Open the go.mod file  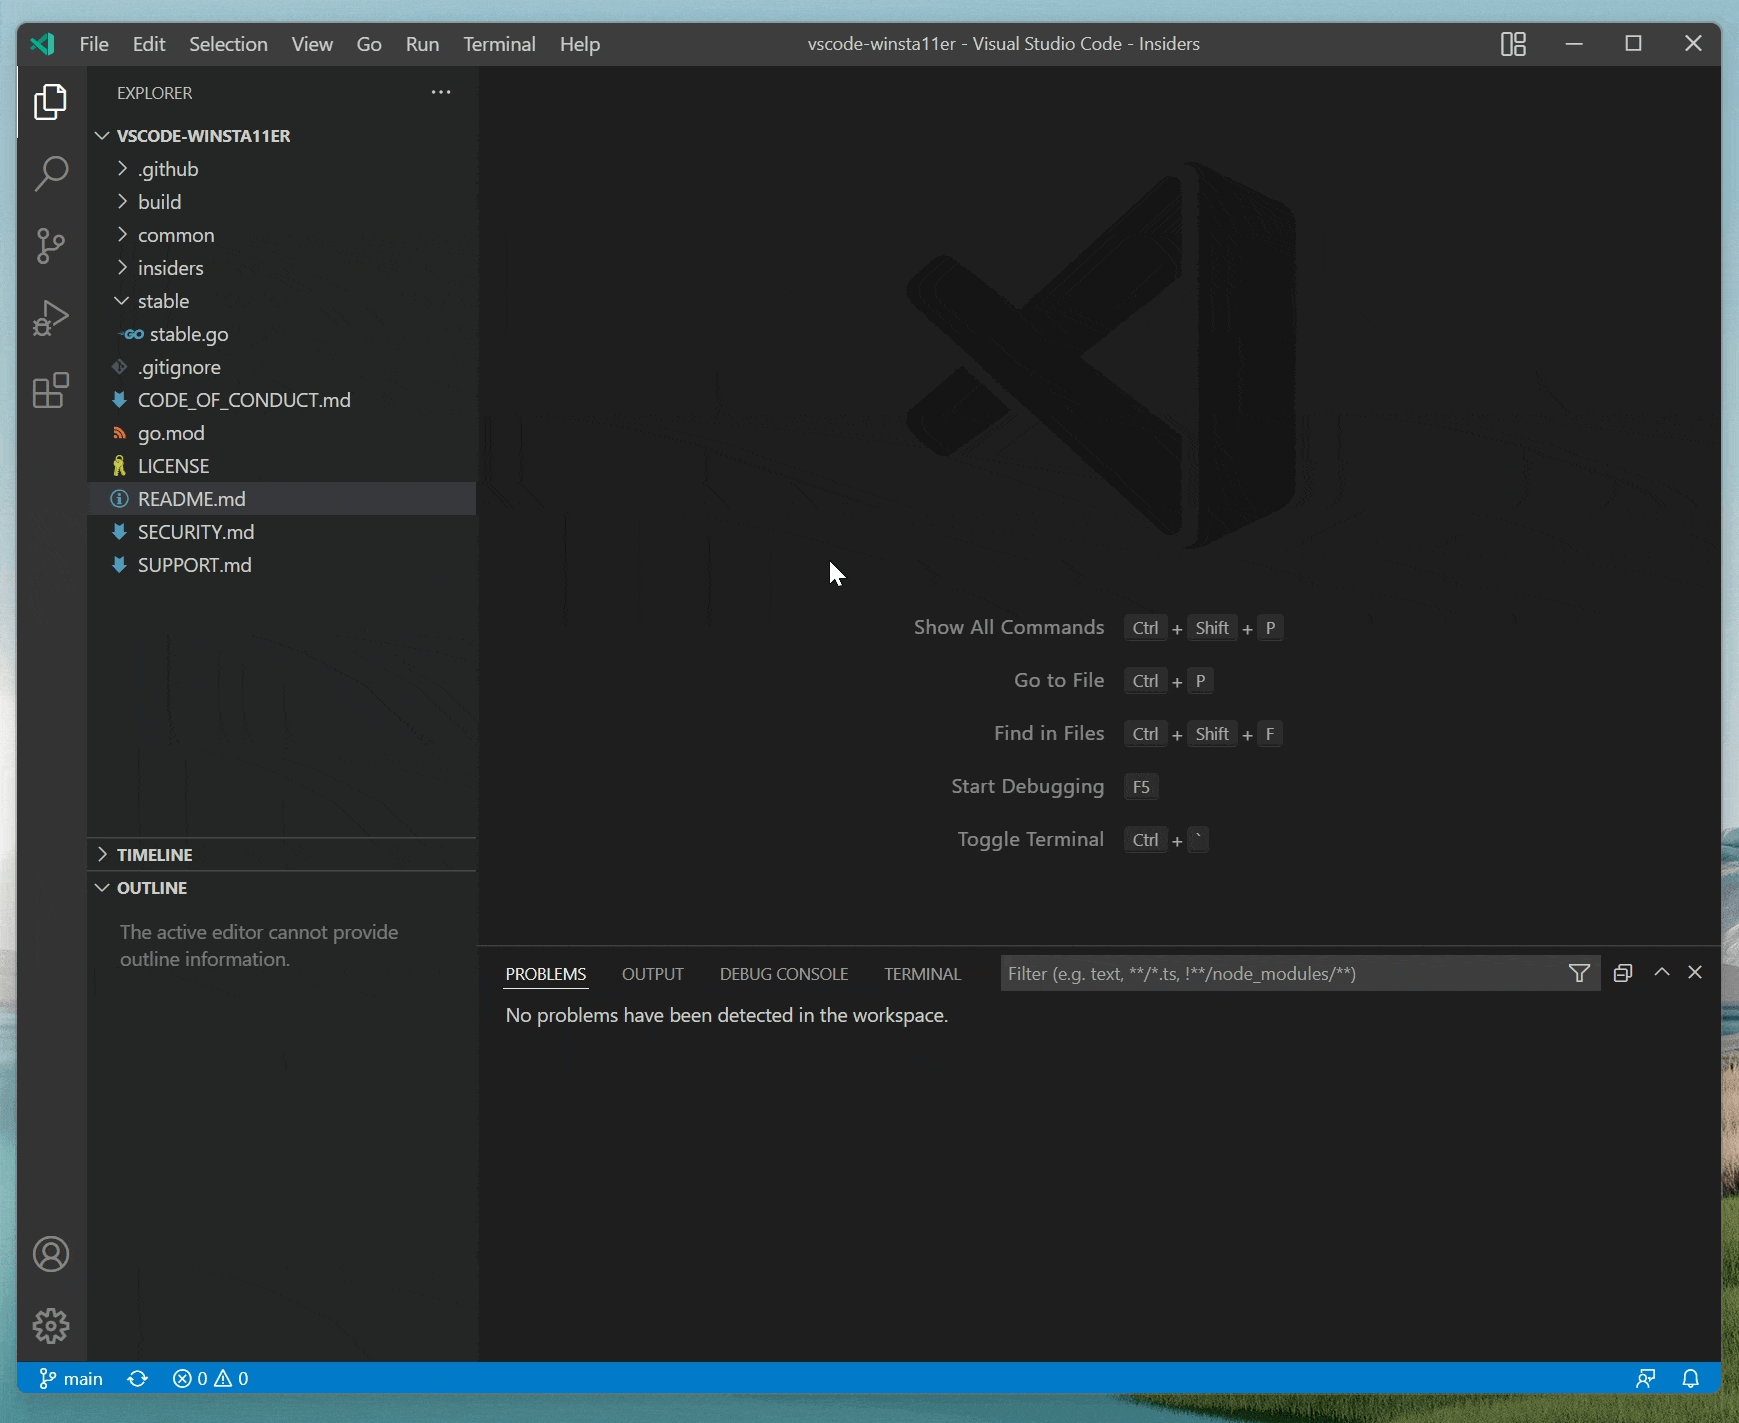pos(282,433)
